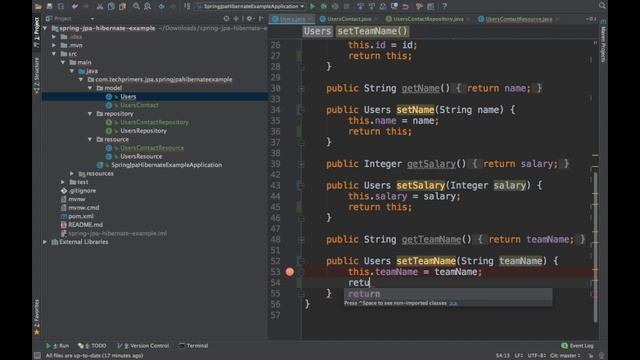The image size is (640, 360).
Task: Collapse the repository package
Action: [x=90, y=114]
